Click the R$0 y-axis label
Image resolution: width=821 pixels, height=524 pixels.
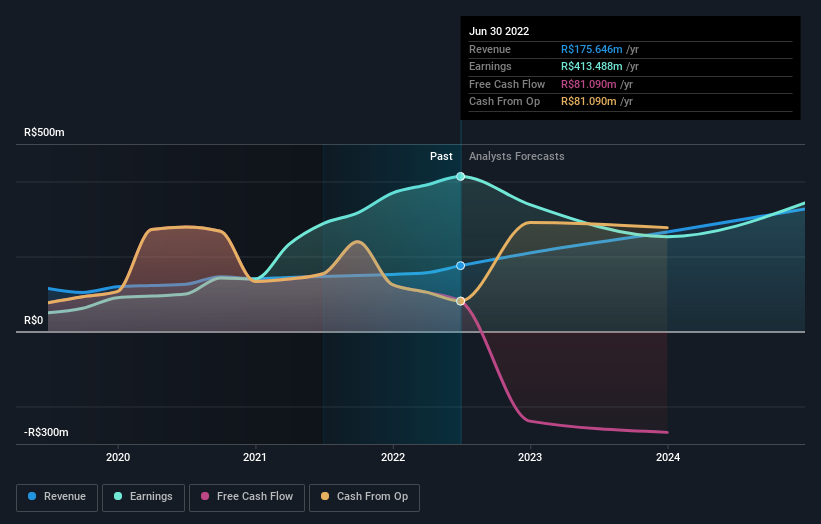(34, 320)
